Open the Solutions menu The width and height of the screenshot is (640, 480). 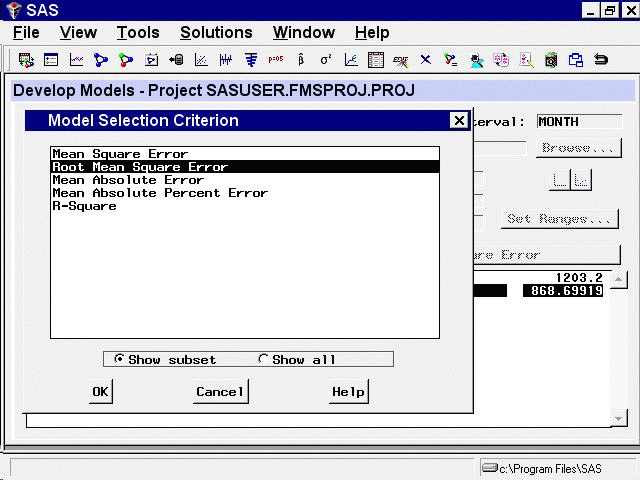pyautogui.click(x=216, y=33)
